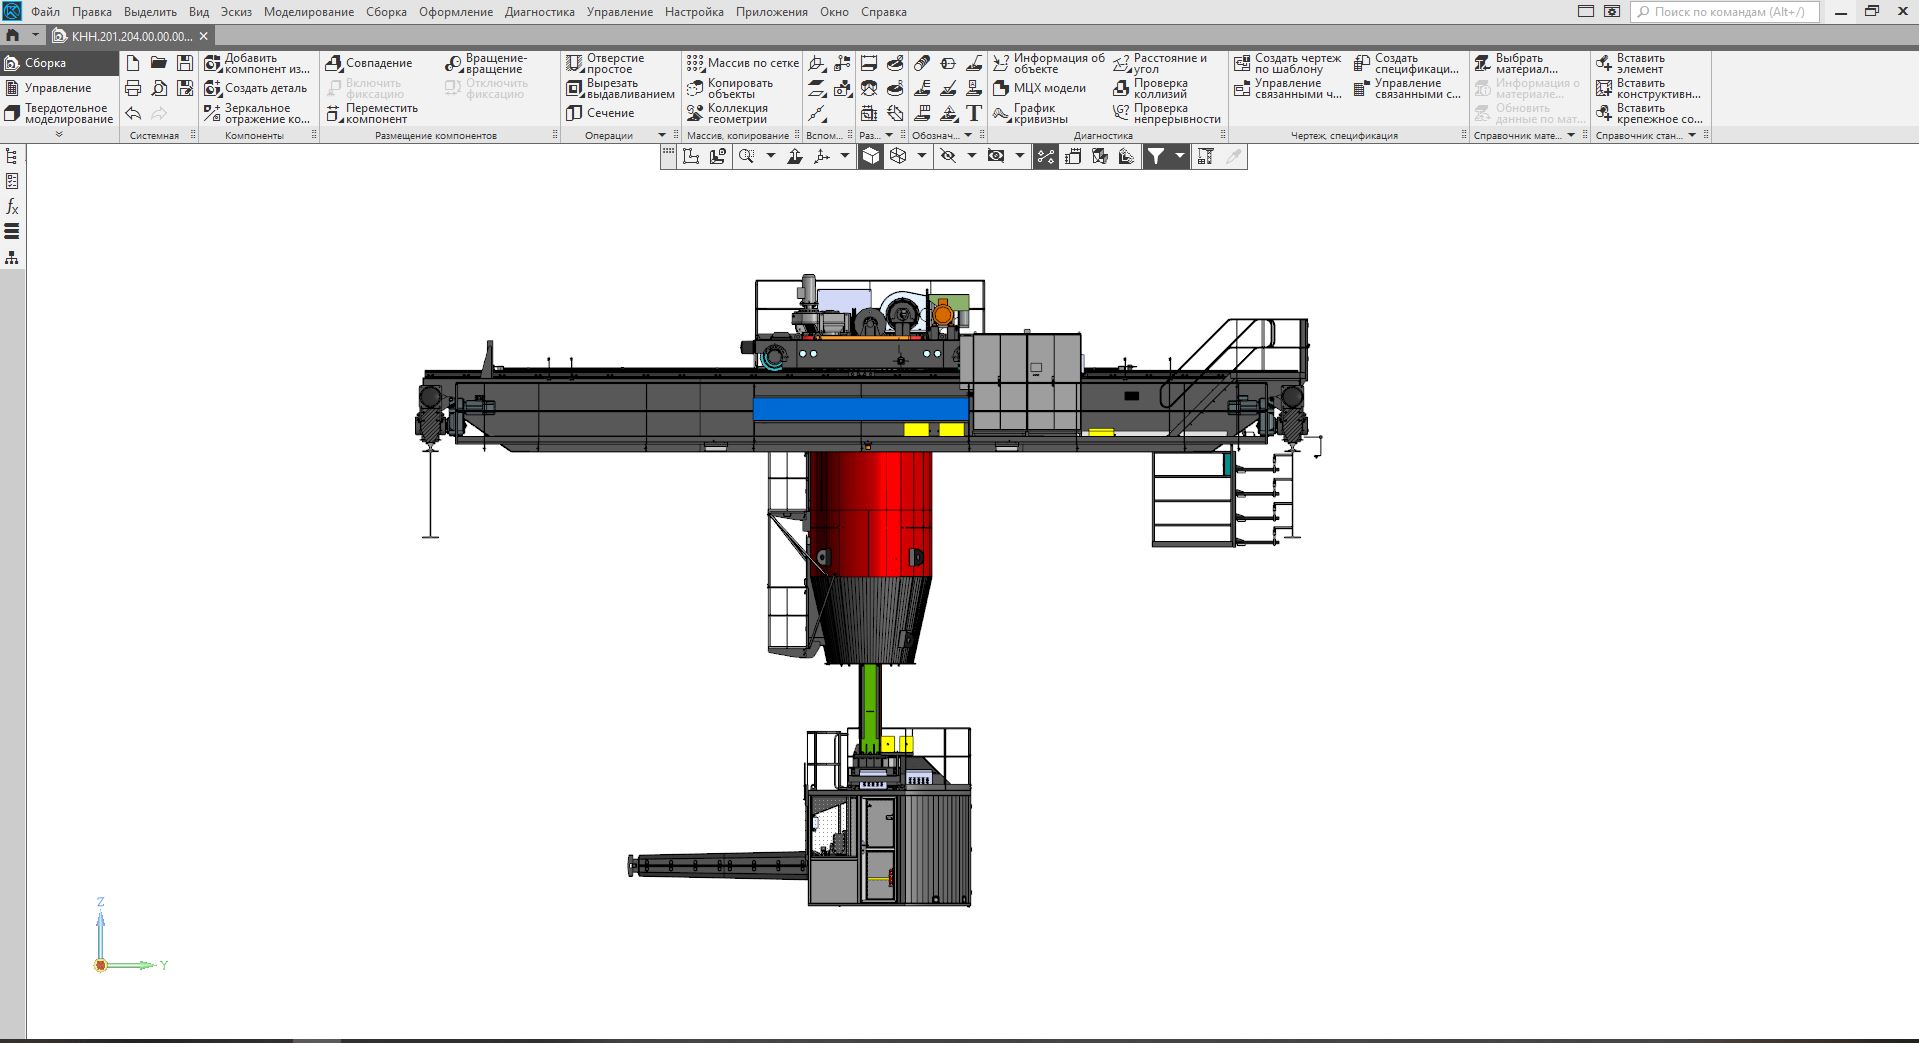This screenshot has height=1043, width=1919.
Task: Toggle the object filter funnel button
Action: pos(1156,157)
